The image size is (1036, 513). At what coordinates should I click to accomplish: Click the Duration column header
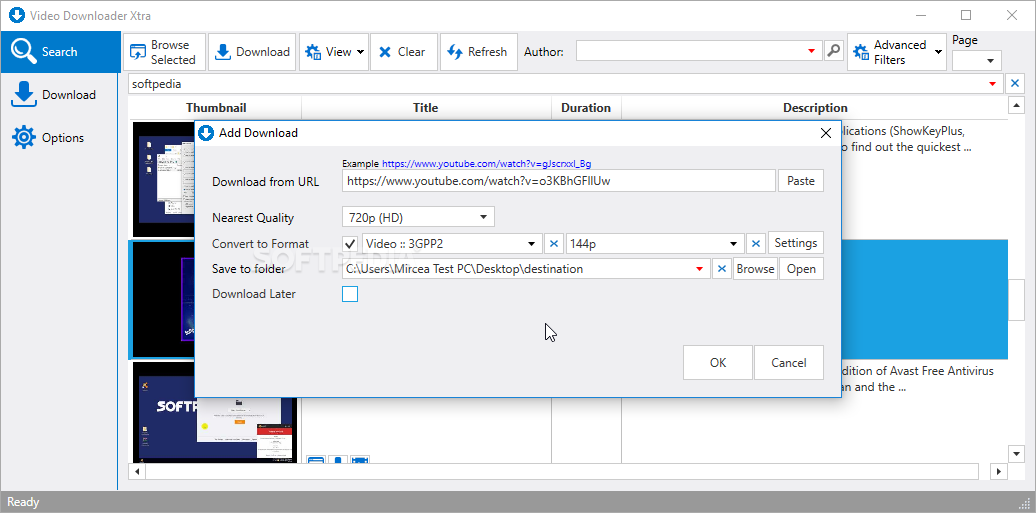coord(586,108)
